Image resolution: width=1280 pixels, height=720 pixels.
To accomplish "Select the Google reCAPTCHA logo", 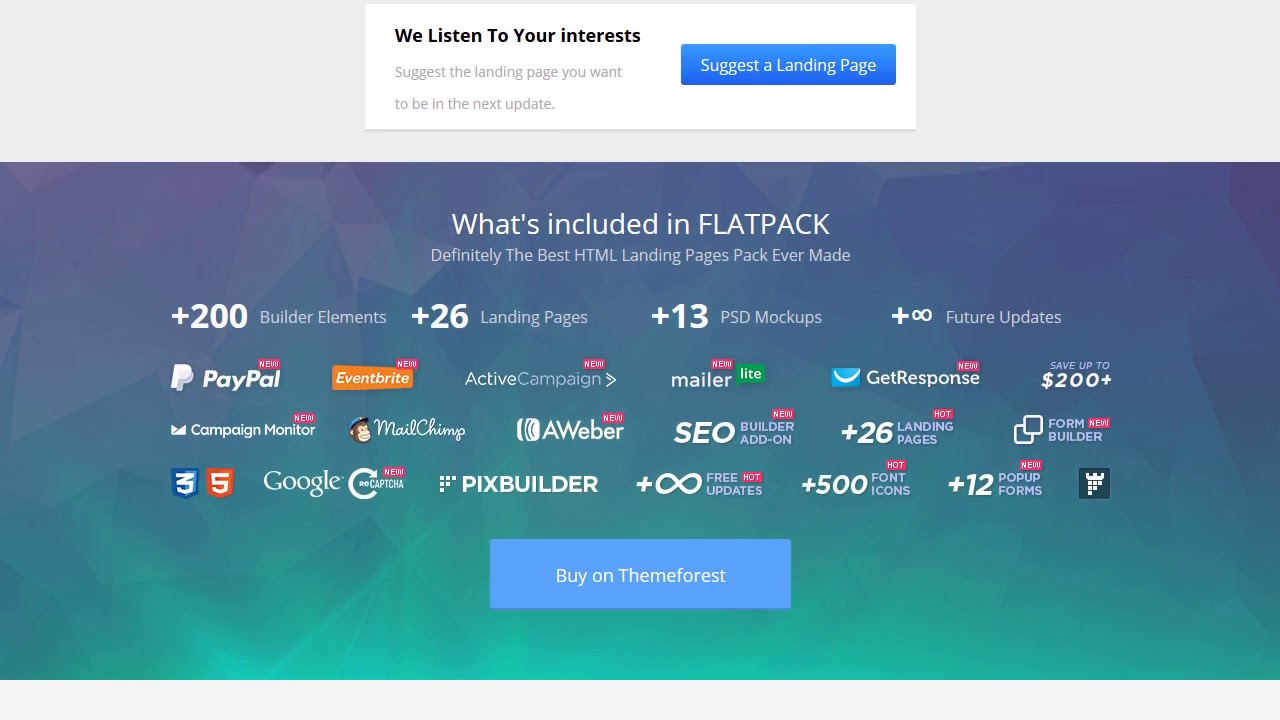I will click(334, 483).
